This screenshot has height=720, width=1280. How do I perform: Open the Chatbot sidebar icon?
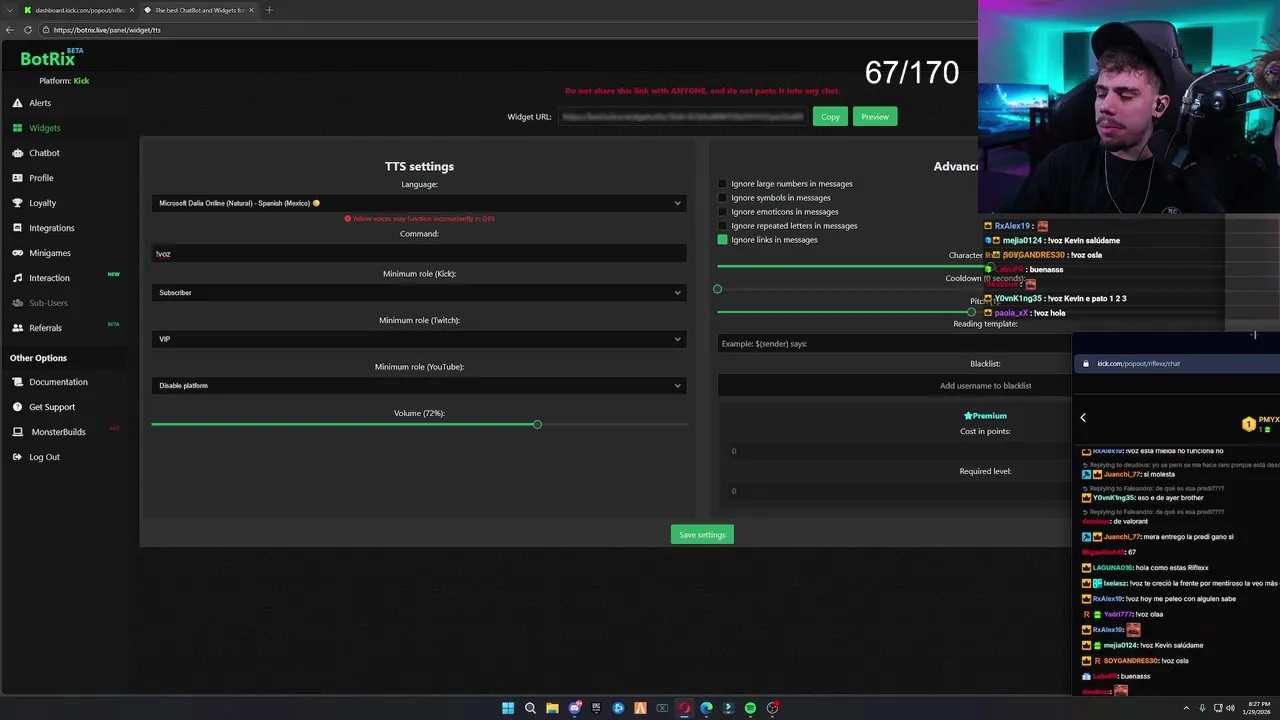18,153
